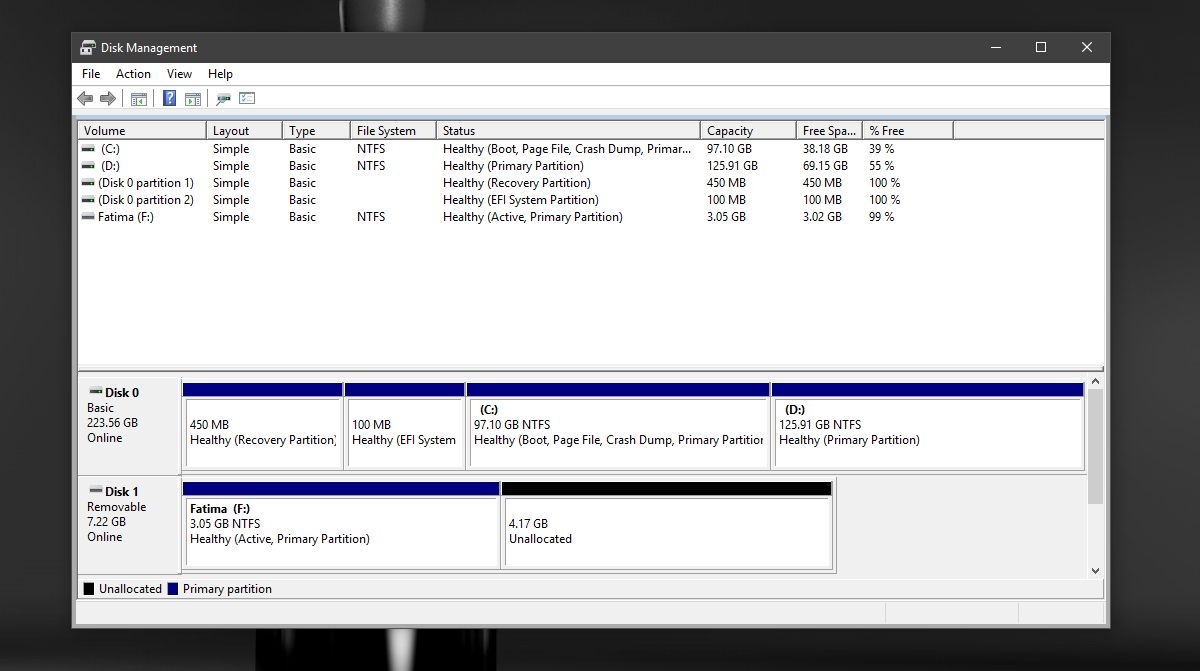Click the Forward arrow toolbar icon
The width and height of the screenshot is (1200, 671).
click(x=107, y=98)
